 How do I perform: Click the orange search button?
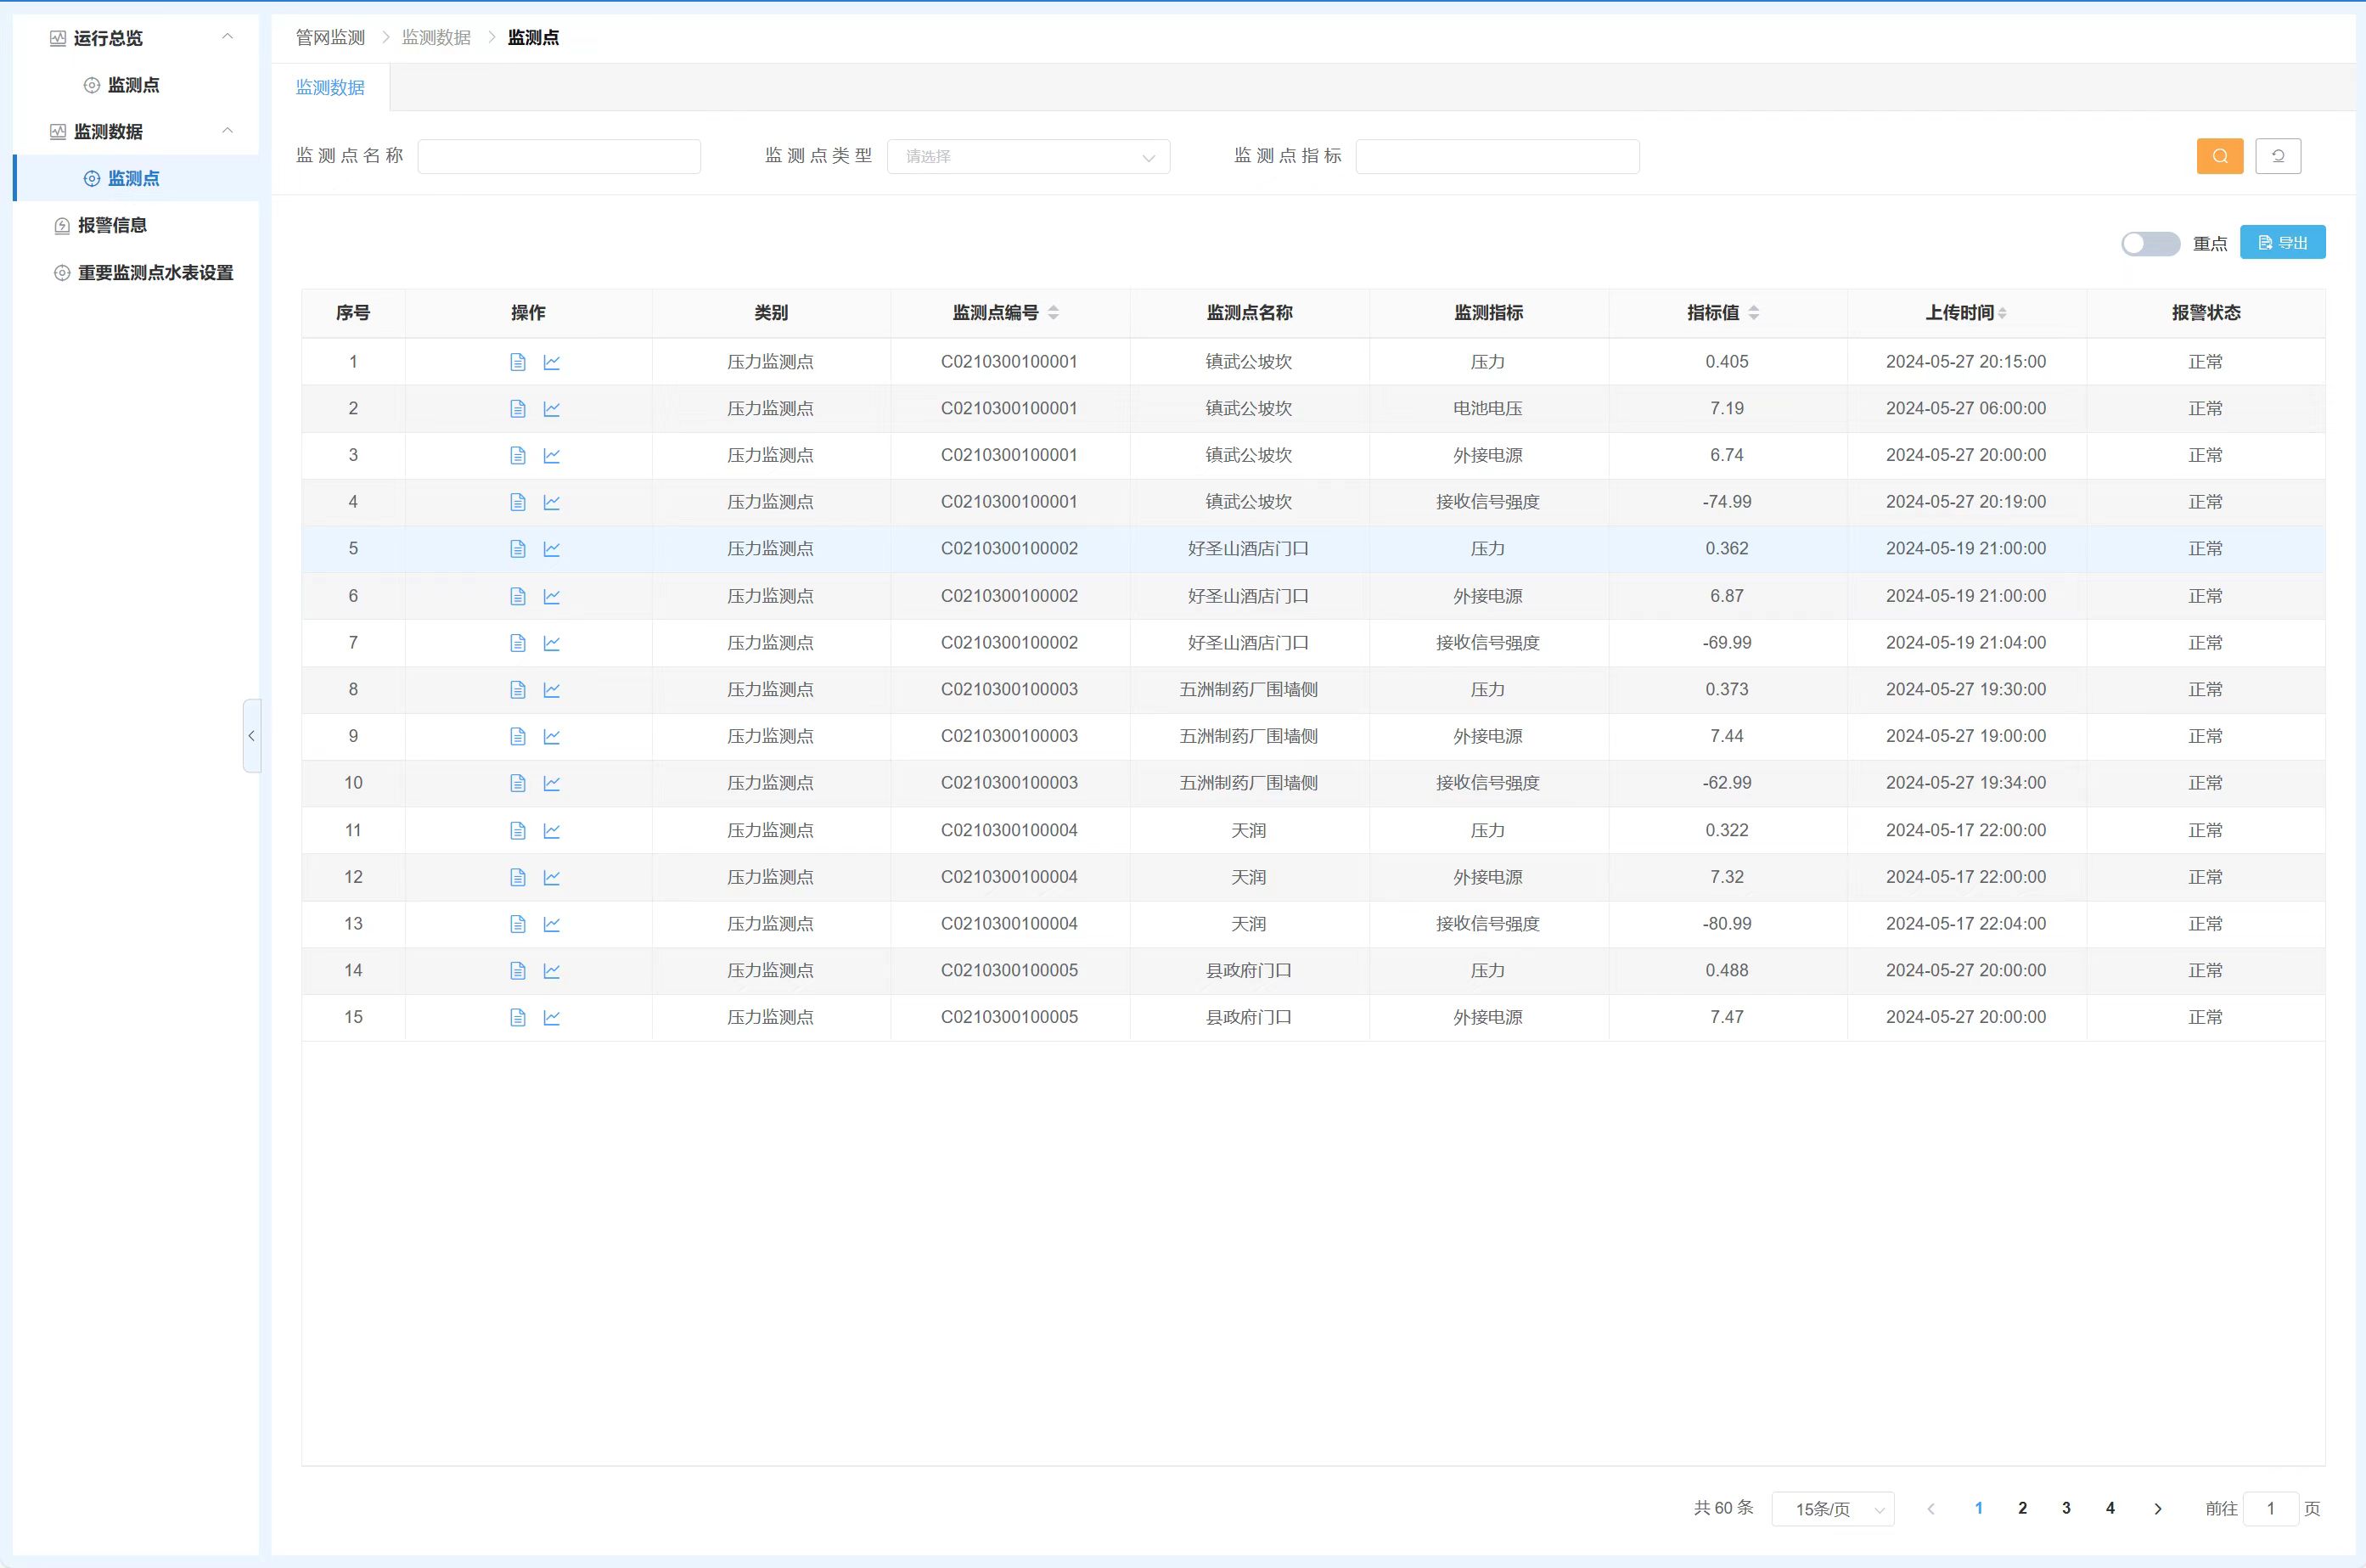2219,156
